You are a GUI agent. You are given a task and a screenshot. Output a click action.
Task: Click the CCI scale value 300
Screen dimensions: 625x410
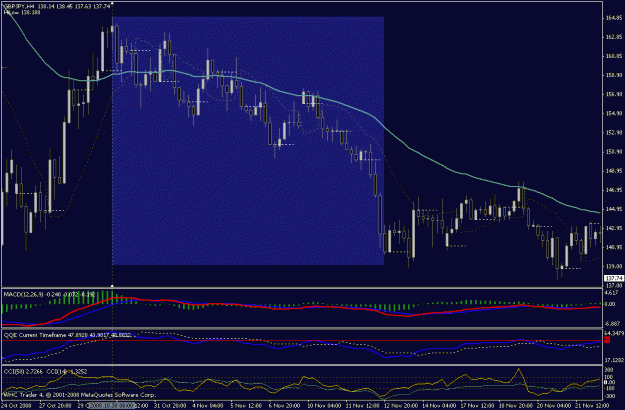[x=610, y=371]
